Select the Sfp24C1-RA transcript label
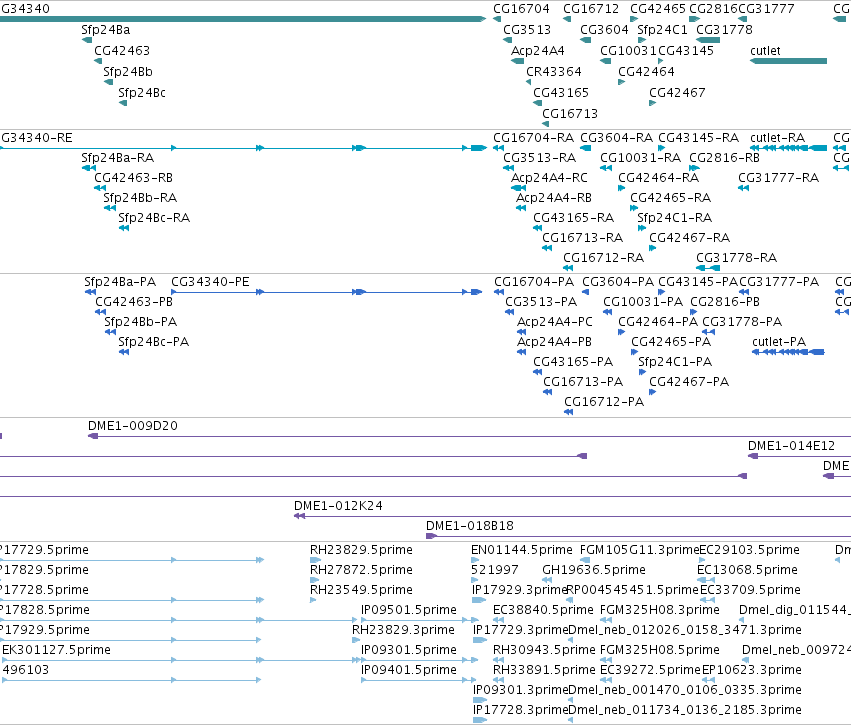851x725 pixels. [x=675, y=218]
